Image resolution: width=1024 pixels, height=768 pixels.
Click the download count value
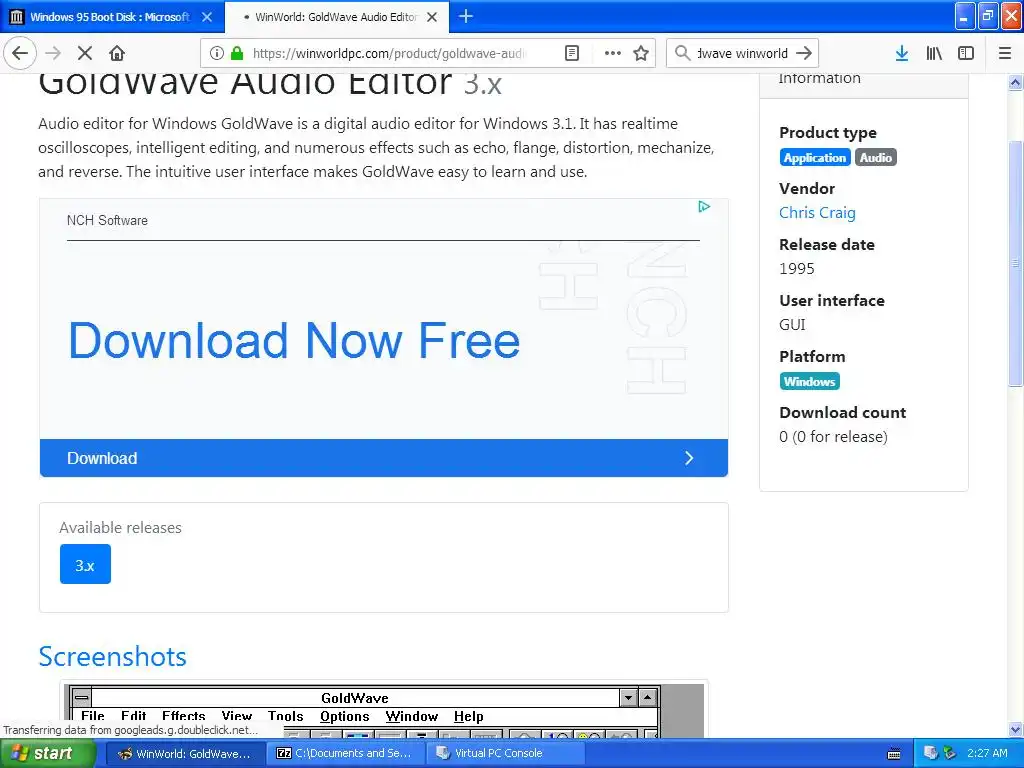(833, 437)
